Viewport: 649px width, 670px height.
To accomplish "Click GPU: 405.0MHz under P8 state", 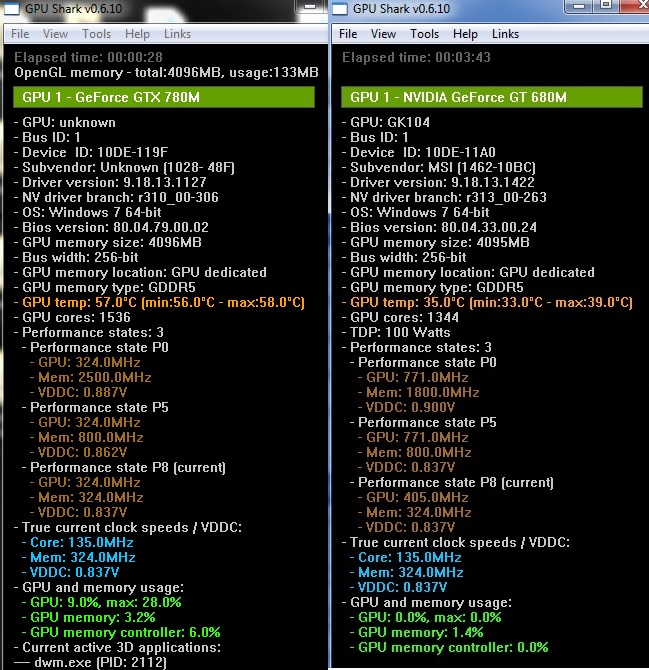I will [x=413, y=497].
